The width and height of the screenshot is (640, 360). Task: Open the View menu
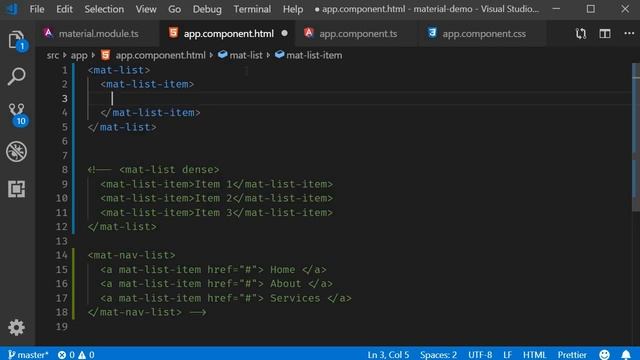point(146,9)
